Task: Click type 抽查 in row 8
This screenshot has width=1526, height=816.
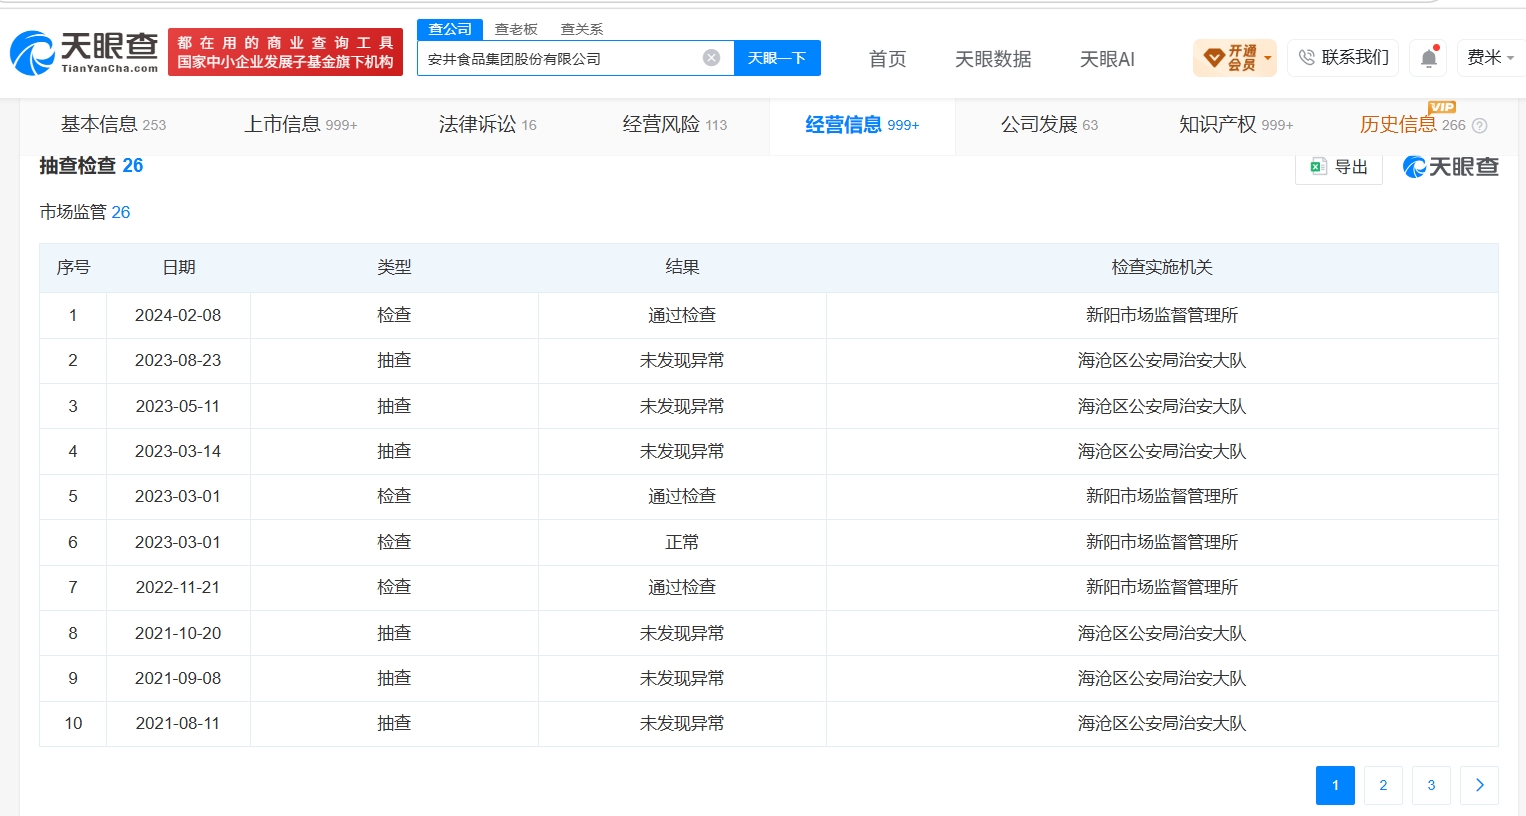Action: (394, 633)
